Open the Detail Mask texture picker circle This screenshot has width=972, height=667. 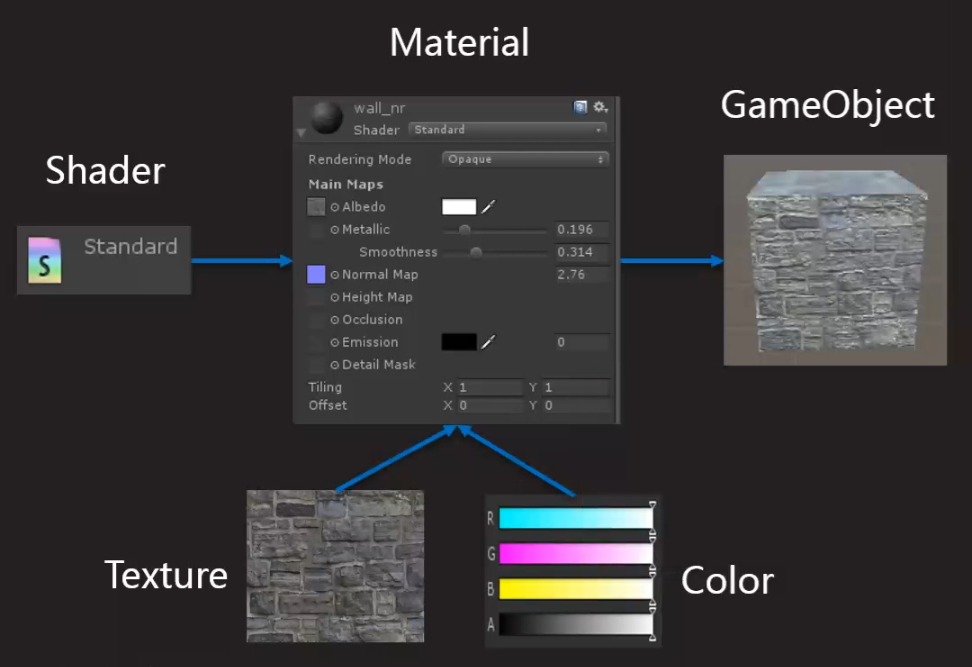point(335,365)
